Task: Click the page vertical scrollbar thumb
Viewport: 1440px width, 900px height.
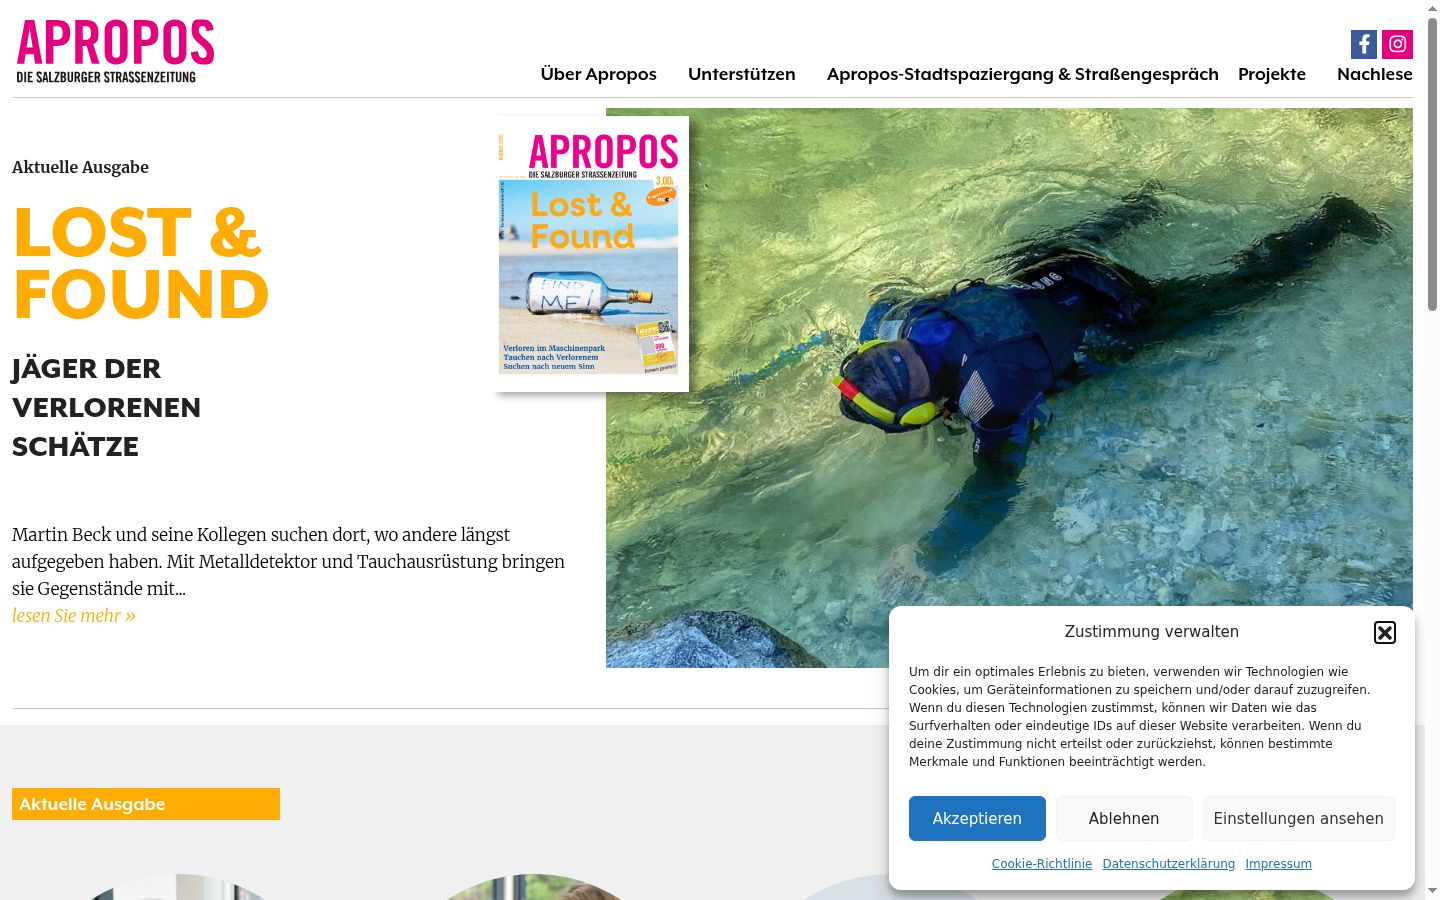Action: (x=1432, y=165)
